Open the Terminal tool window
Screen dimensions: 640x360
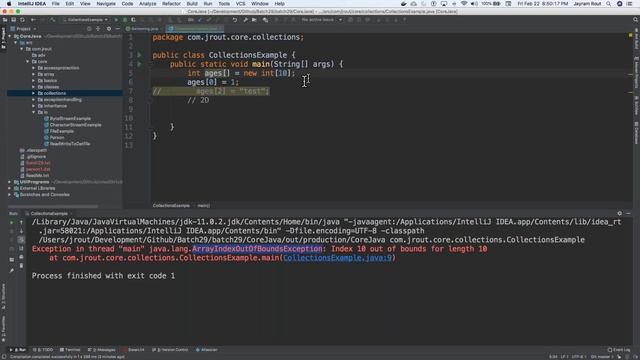pyautogui.click(x=70, y=350)
